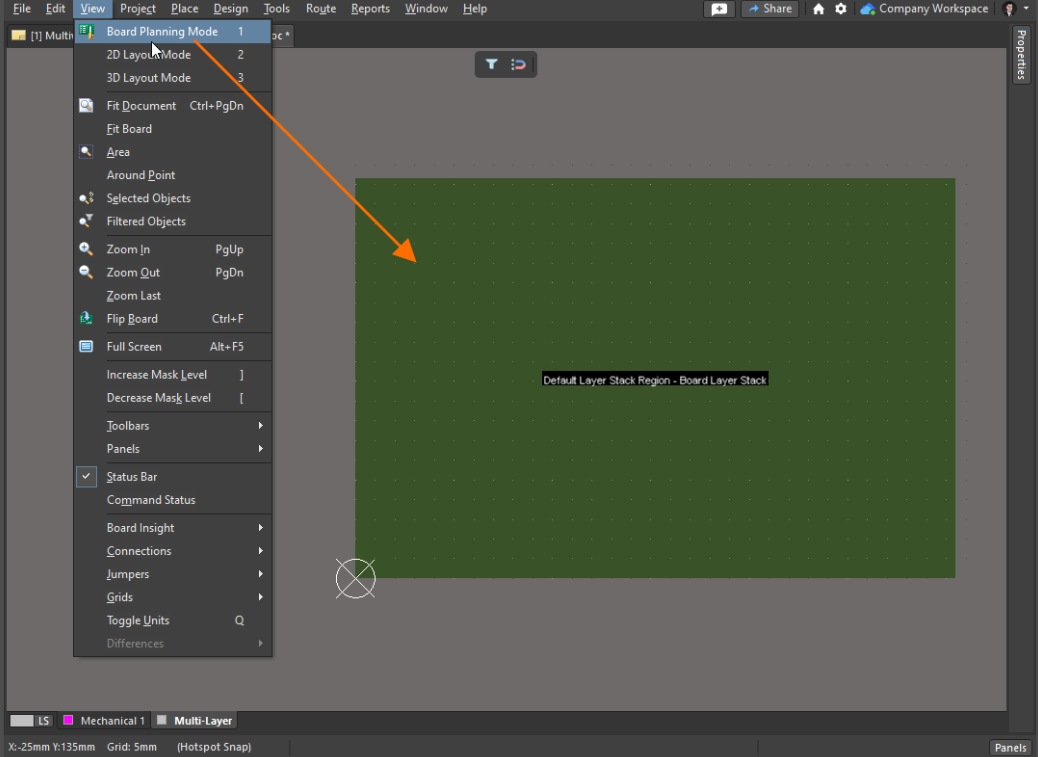This screenshot has height=757, width=1038.
Task: Expand the Toolbars submenu
Action: click(128, 426)
